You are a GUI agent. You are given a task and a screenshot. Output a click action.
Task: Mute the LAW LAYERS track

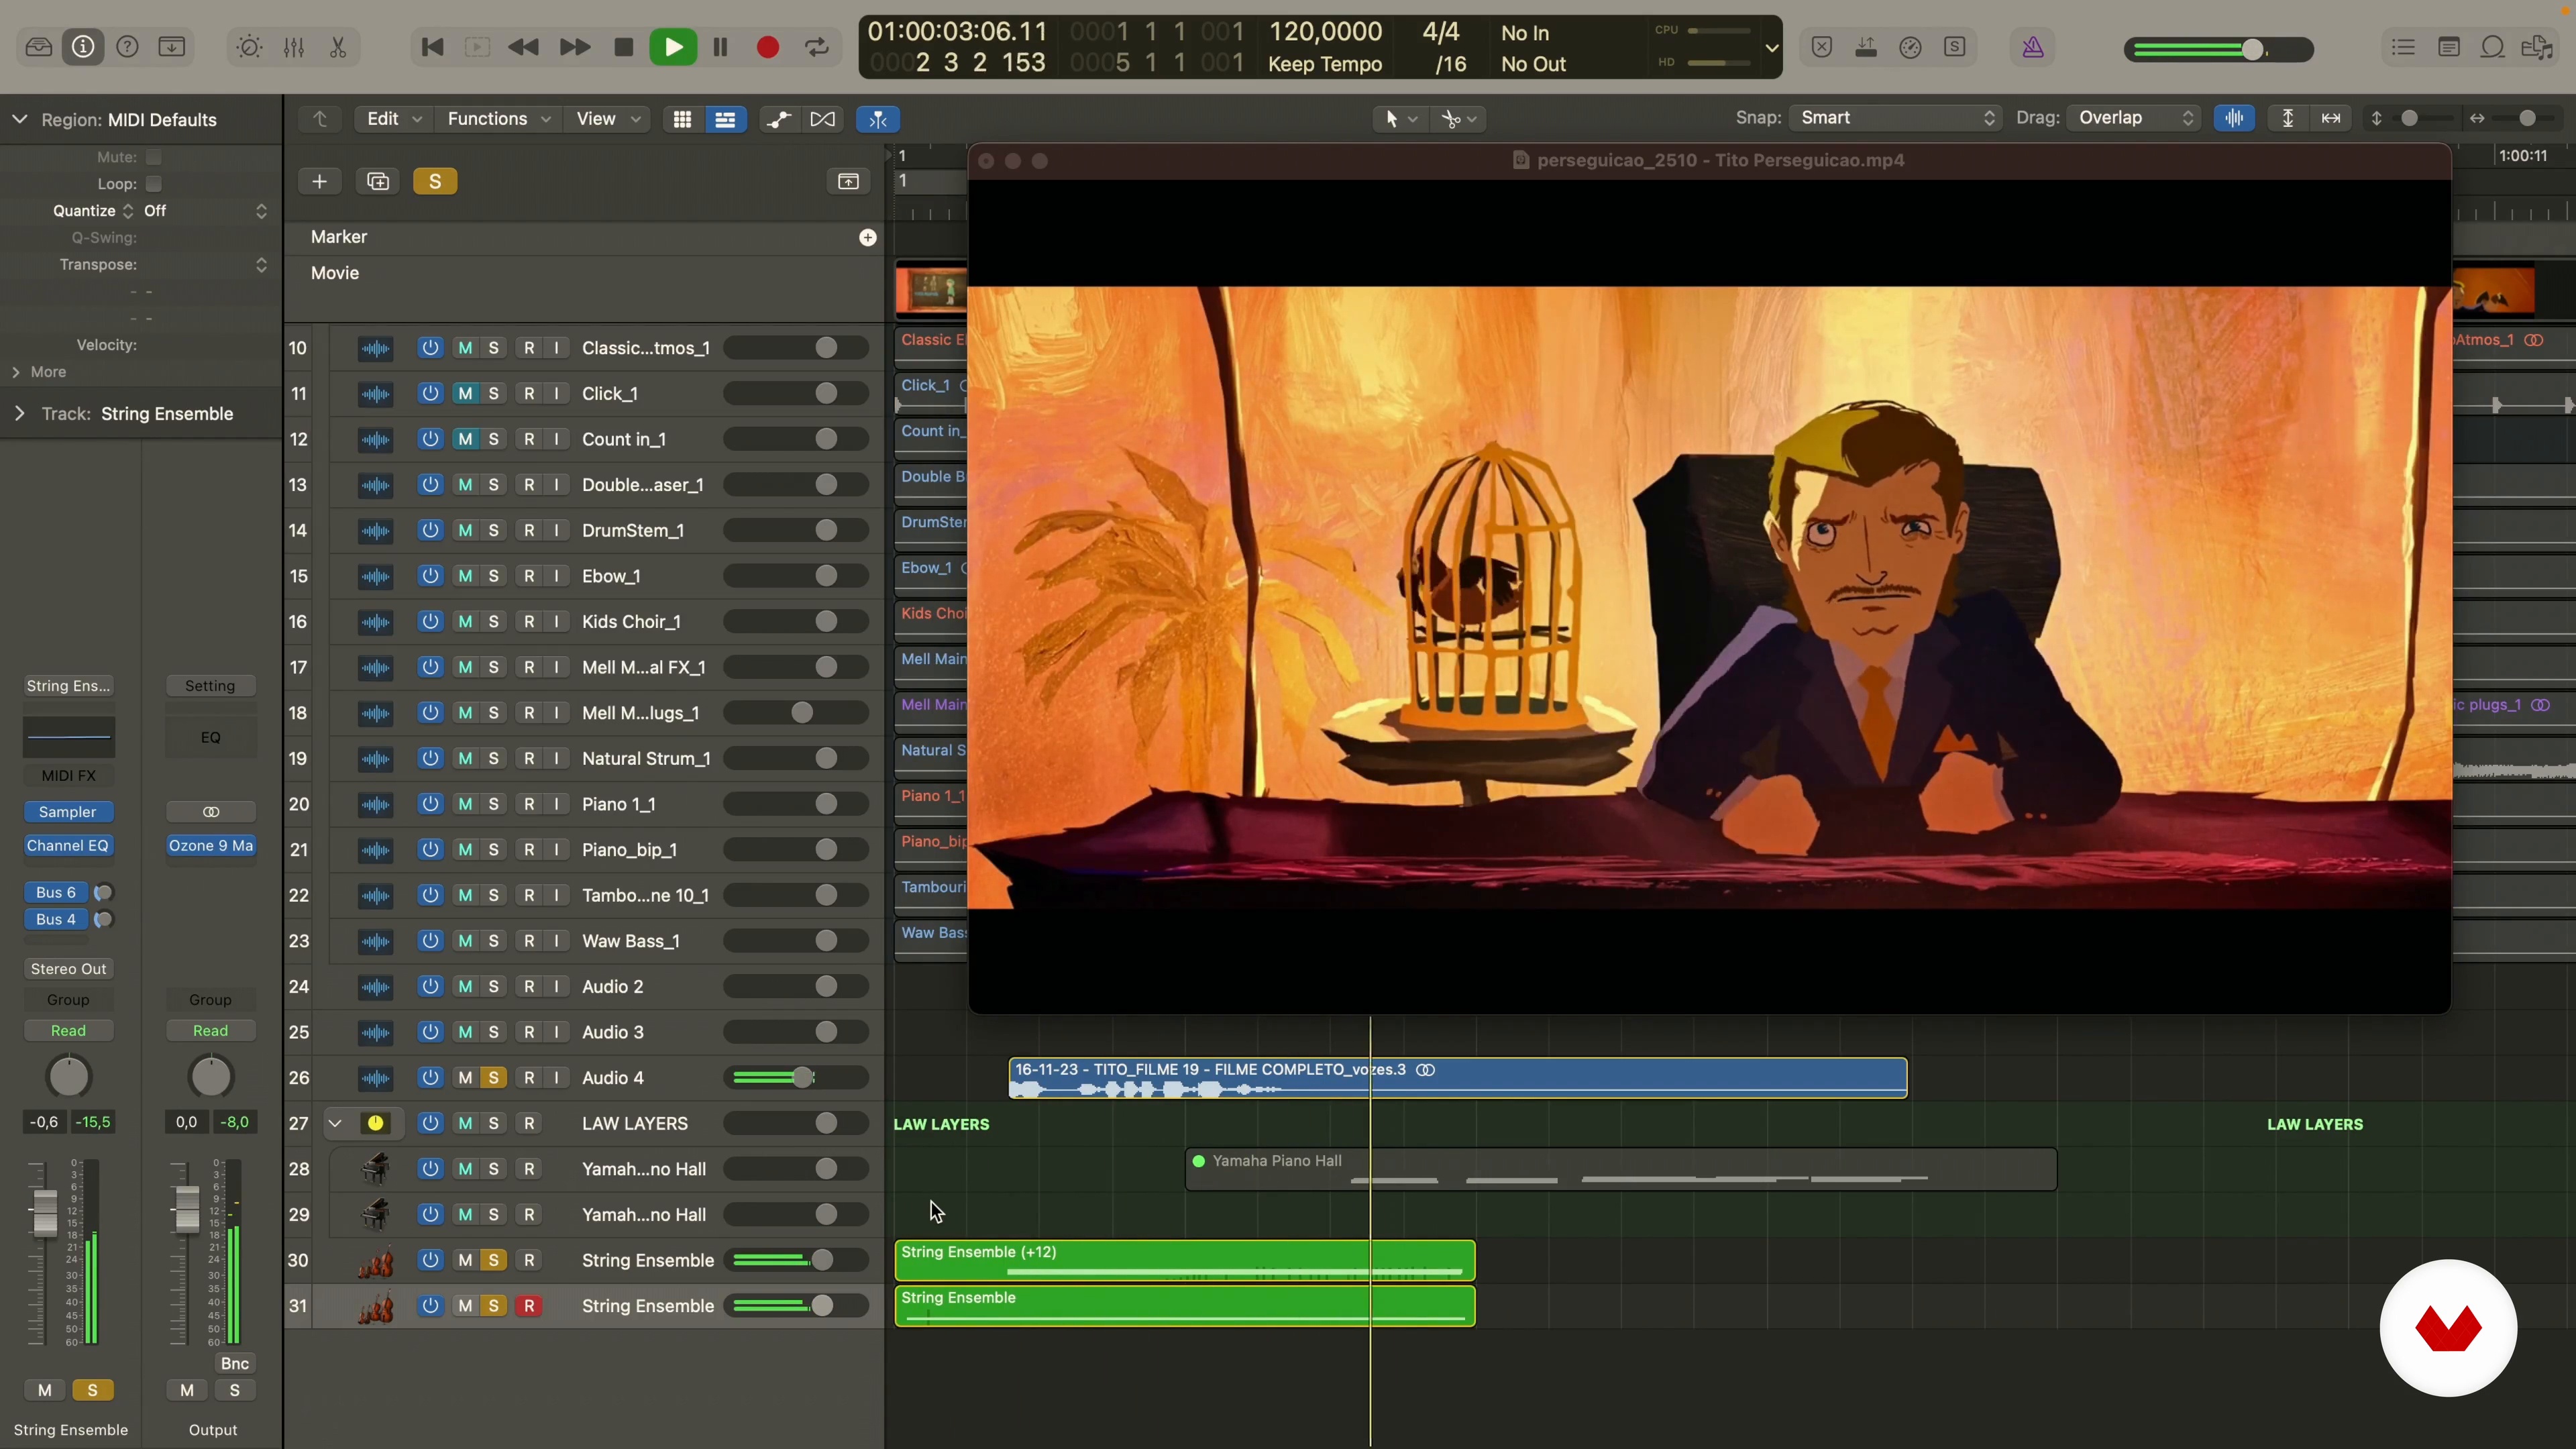tap(465, 1123)
